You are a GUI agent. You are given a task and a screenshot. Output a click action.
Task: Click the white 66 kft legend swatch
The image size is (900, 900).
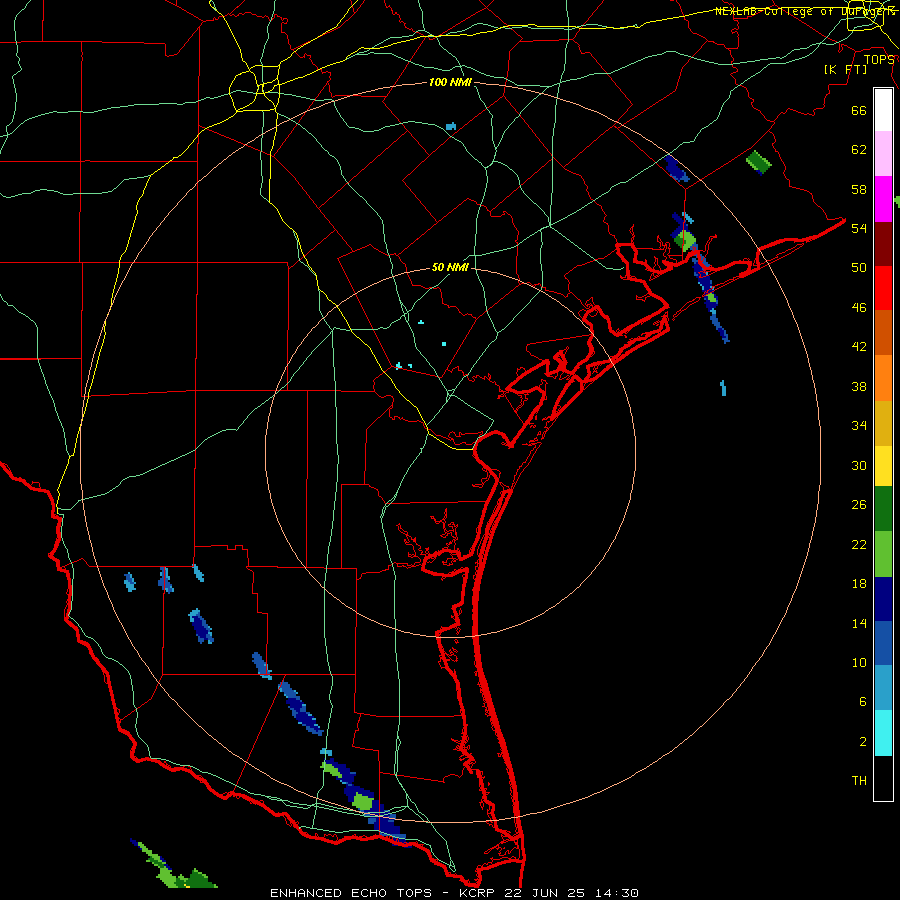tap(883, 110)
